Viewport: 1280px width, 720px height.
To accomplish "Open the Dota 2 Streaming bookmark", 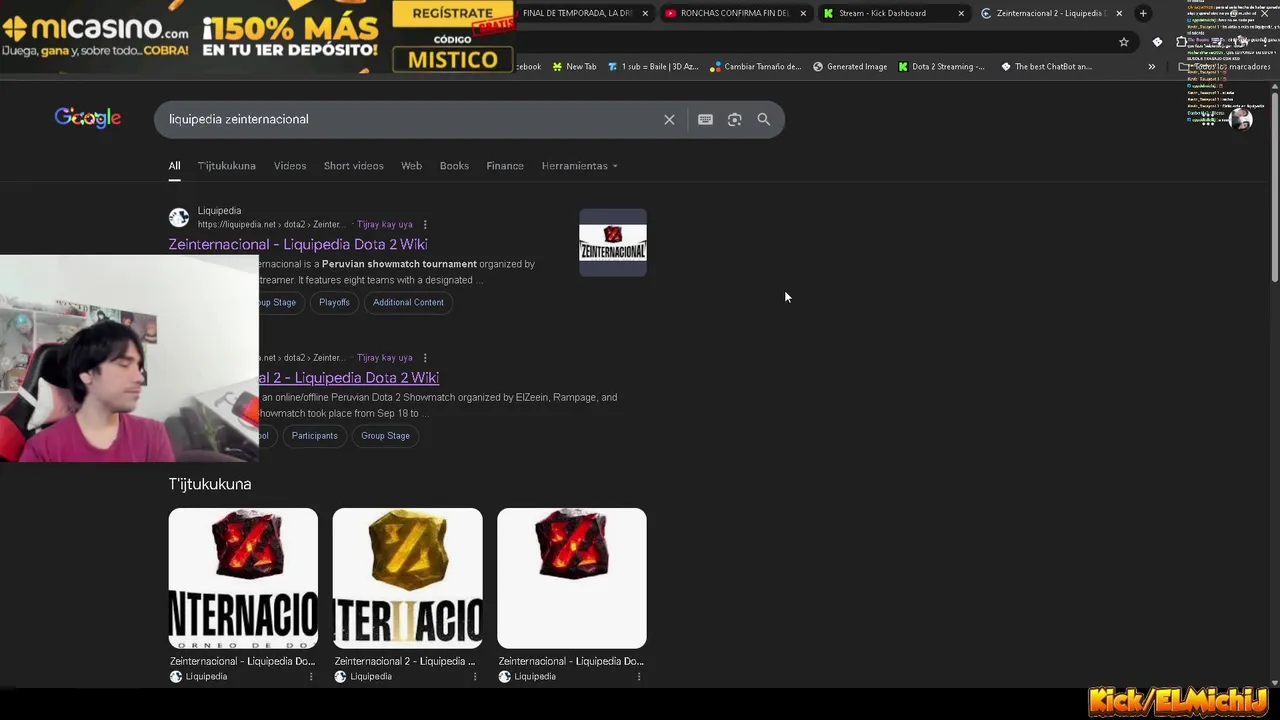I will 941,67.
